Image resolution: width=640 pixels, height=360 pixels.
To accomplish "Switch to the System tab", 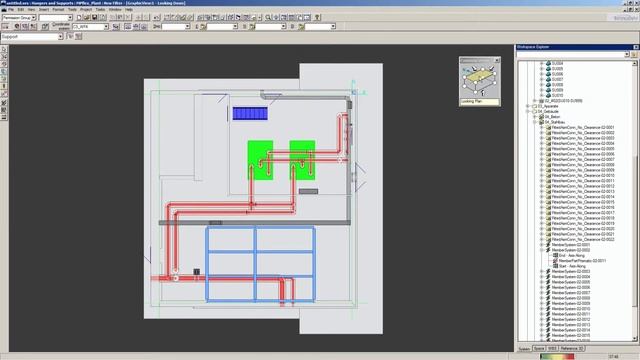I will (524, 349).
